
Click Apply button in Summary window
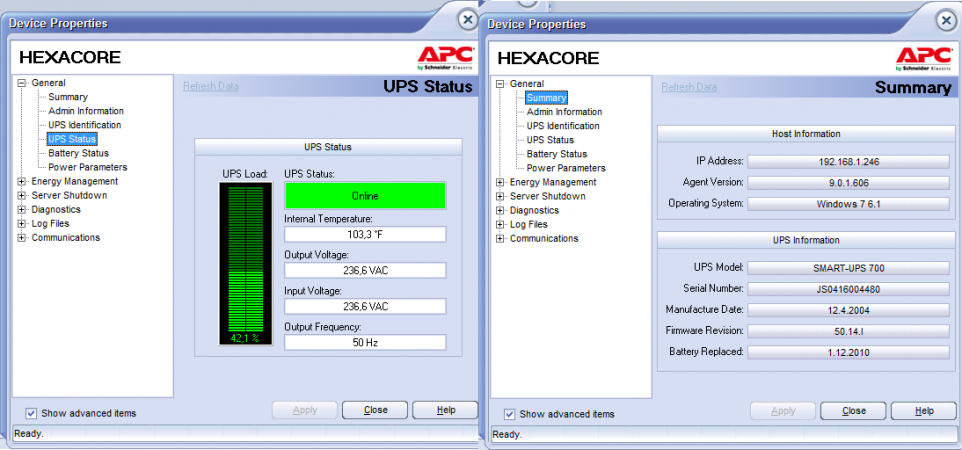(x=783, y=411)
